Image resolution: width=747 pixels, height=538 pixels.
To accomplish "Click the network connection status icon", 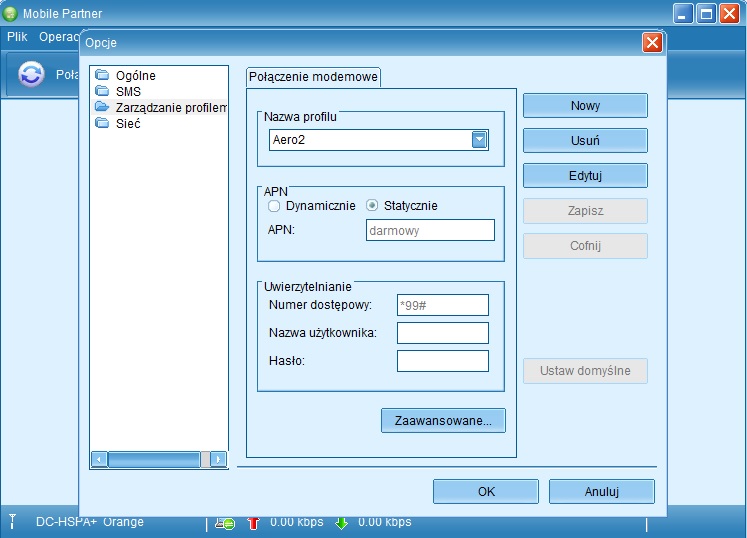I will click(225, 522).
